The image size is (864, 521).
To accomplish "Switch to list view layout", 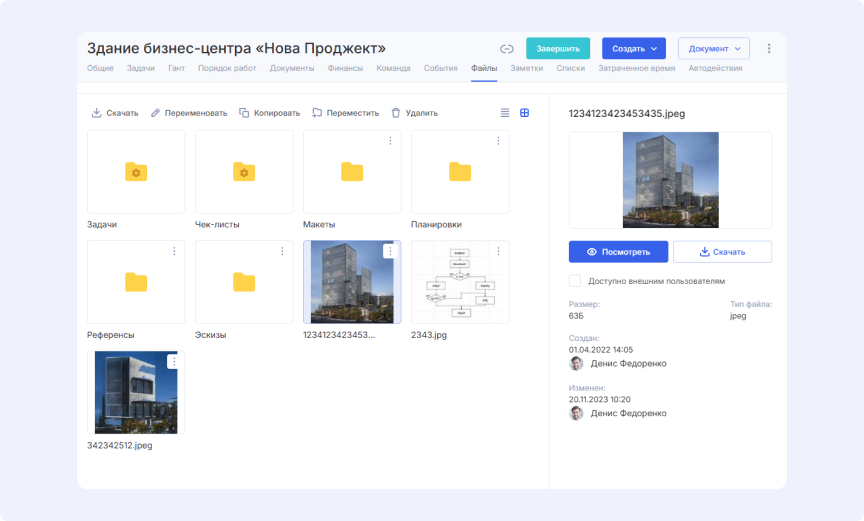I will (505, 113).
